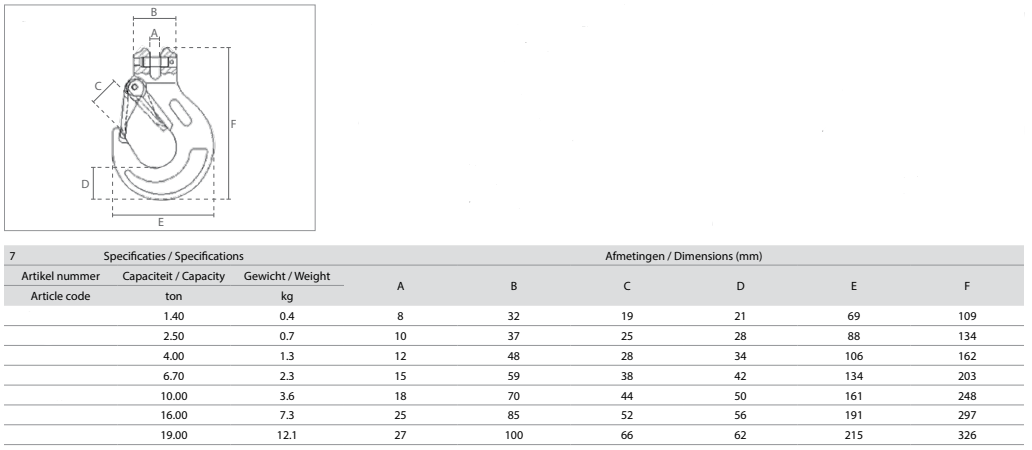
Task: Click column header A in dimensions table
Action: (x=400, y=286)
